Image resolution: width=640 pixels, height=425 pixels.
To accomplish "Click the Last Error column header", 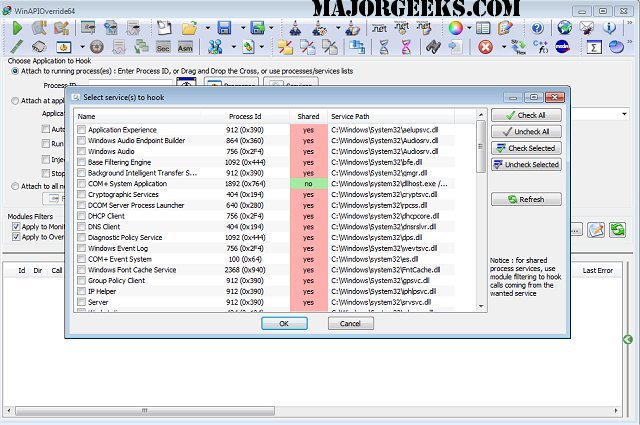I will coord(598,270).
